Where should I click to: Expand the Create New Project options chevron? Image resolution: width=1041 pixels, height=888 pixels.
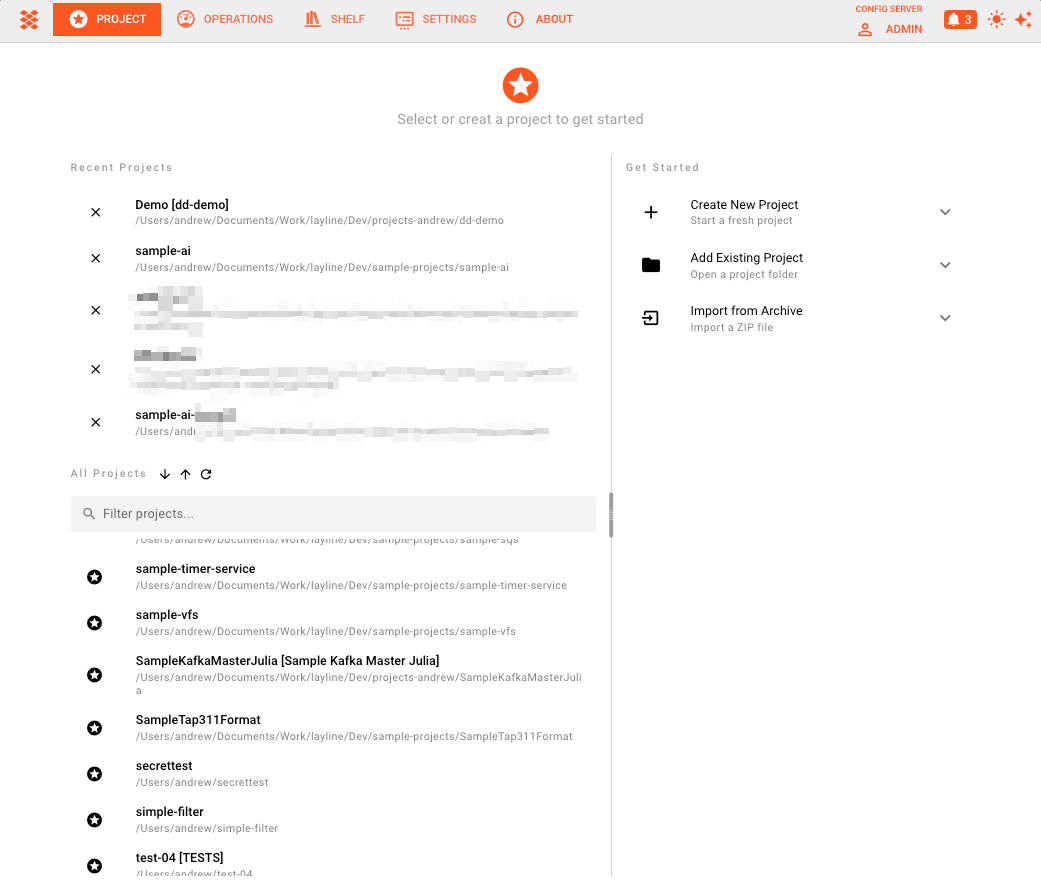point(945,212)
